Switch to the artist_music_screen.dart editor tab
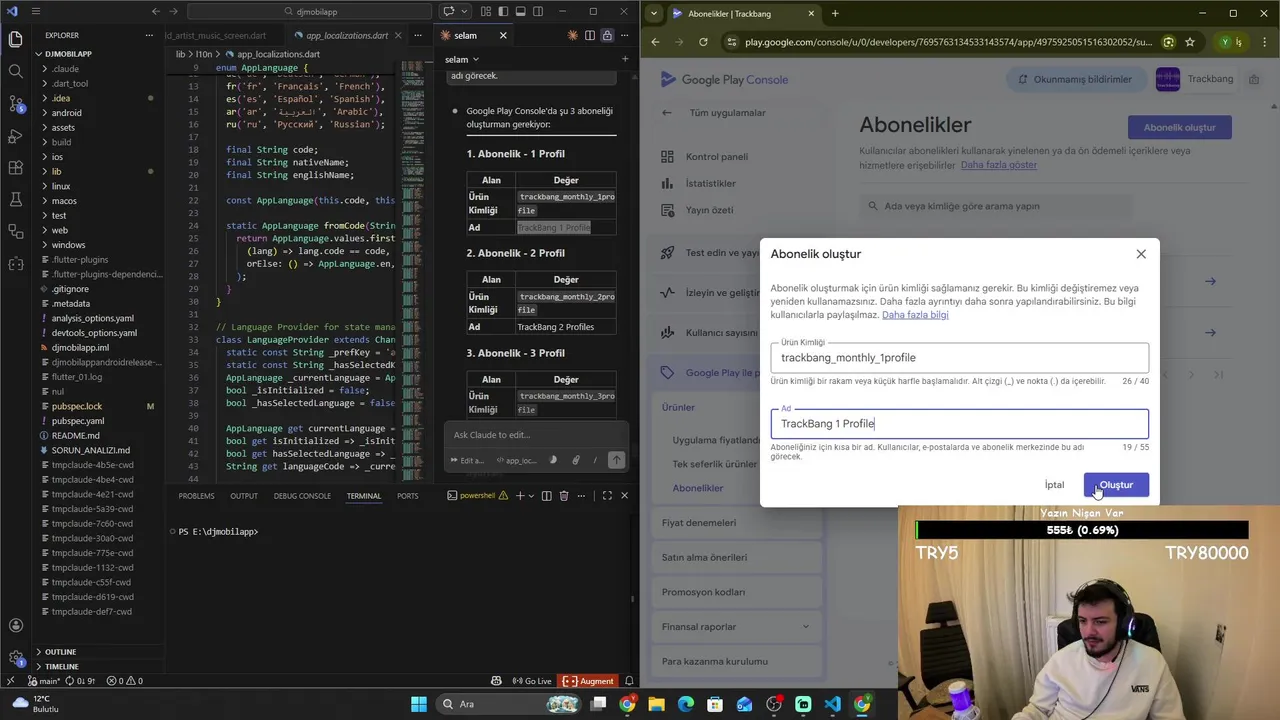The image size is (1280, 720). (216, 35)
